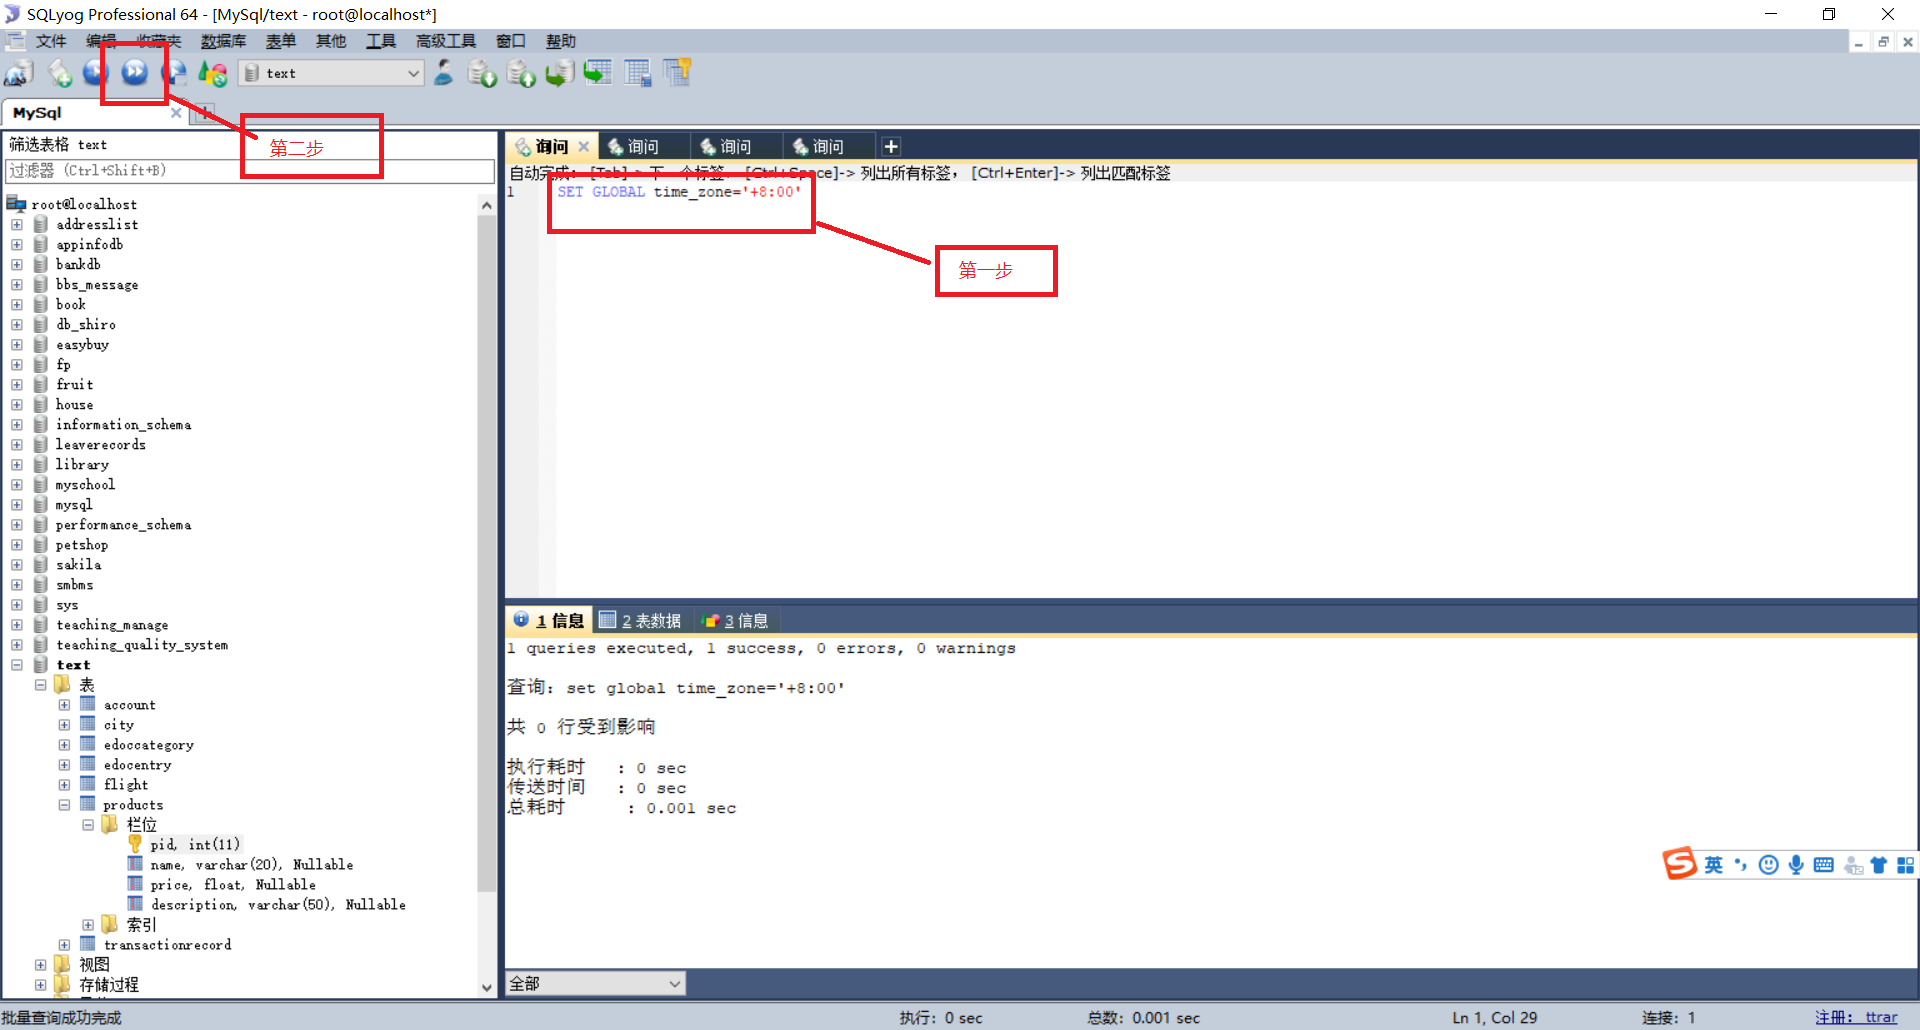
Task: Click the yellow key icon beside pid
Action: (135, 844)
